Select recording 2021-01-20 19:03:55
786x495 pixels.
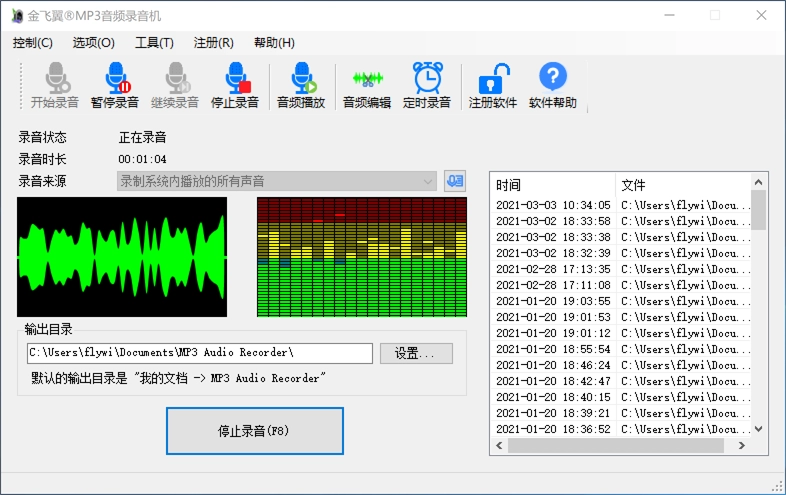[x=621, y=301]
